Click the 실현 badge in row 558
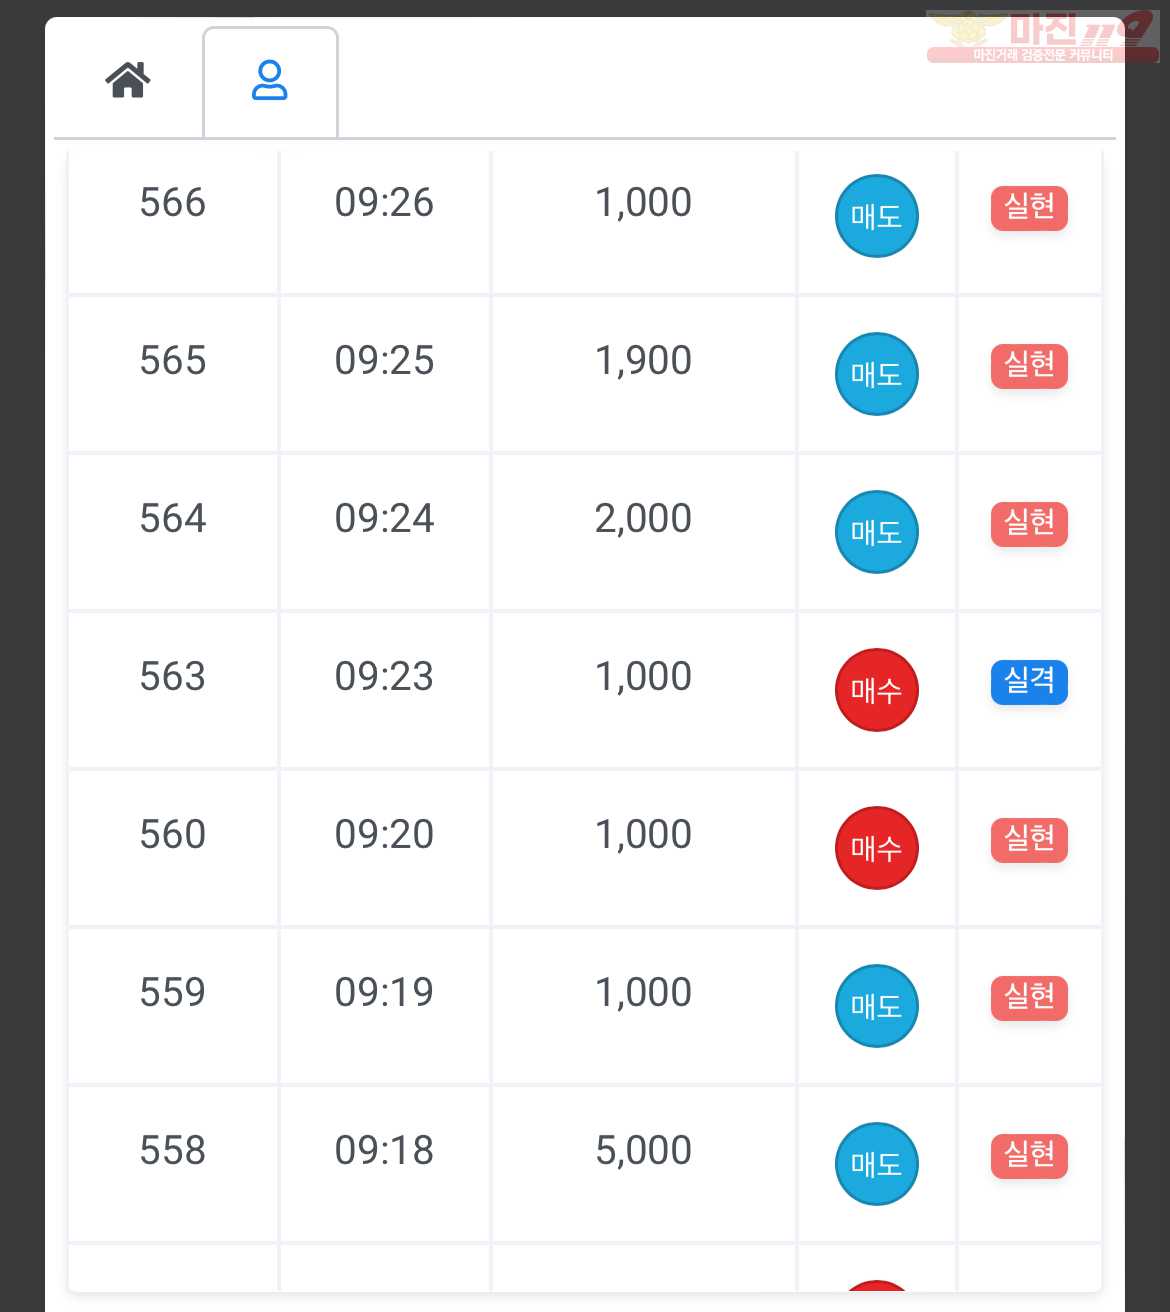This screenshot has width=1170, height=1312. pyautogui.click(x=1029, y=1156)
